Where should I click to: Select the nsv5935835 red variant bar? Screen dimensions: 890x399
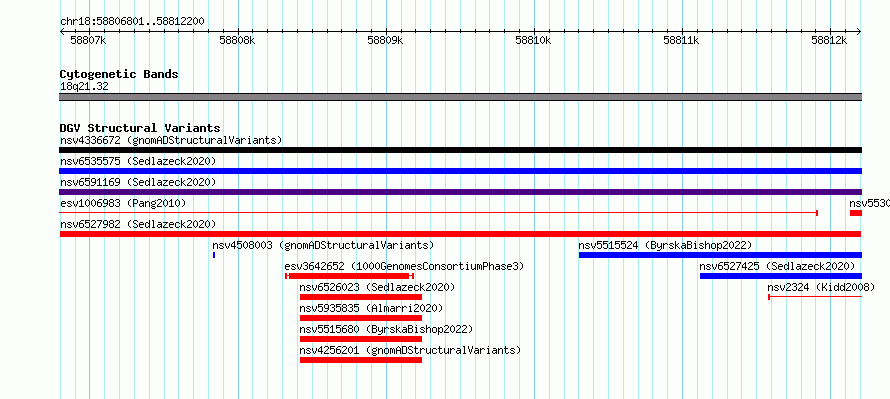(x=361, y=318)
